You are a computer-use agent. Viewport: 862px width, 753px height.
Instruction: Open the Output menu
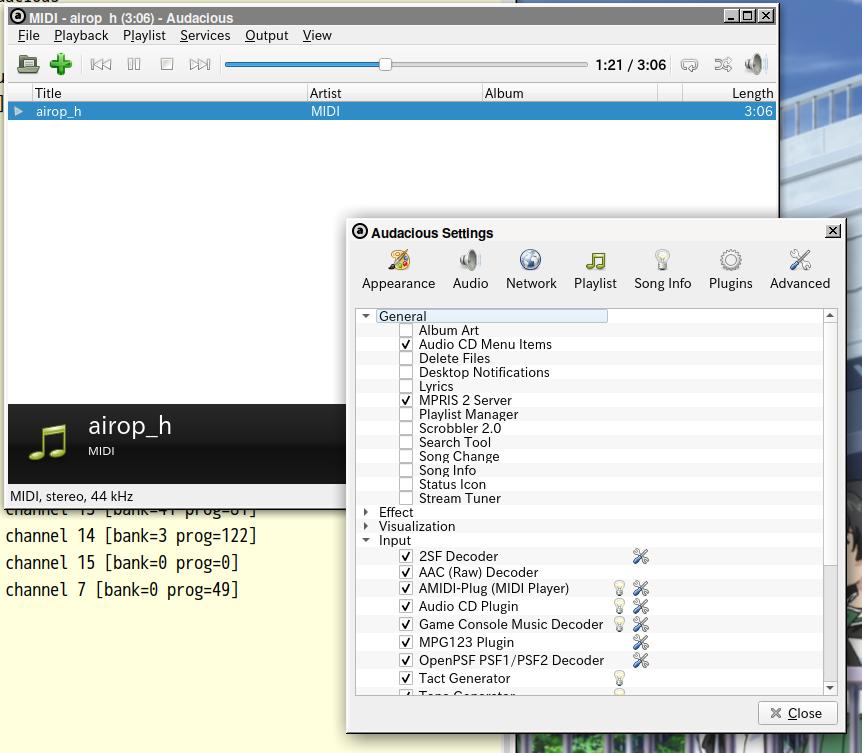[x=267, y=35]
